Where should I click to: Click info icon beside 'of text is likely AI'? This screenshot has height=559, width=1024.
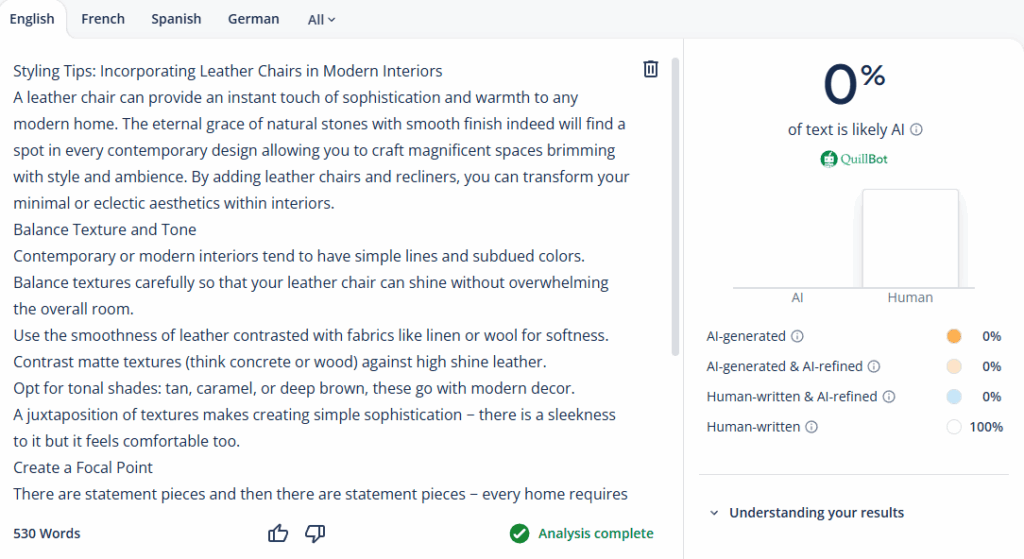(916, 130)
